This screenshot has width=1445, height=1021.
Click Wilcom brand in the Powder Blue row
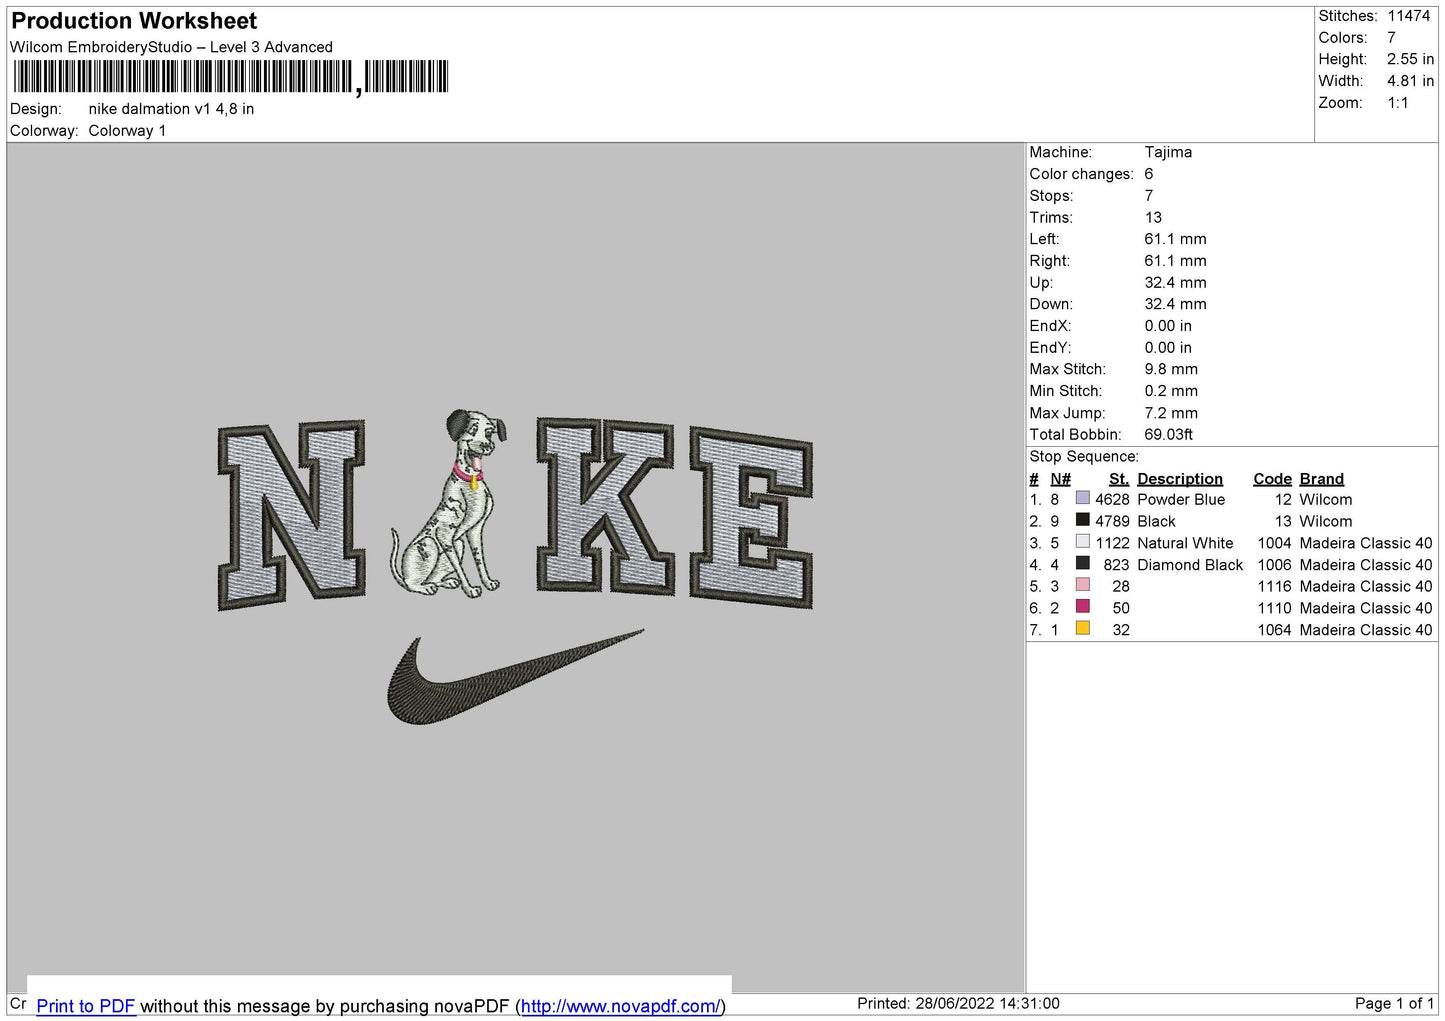tap(1325, 500)
